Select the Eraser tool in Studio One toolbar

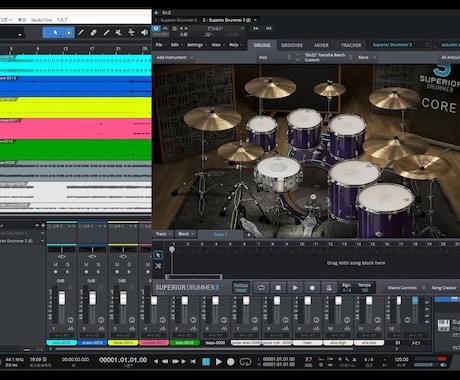click(94, 32)
